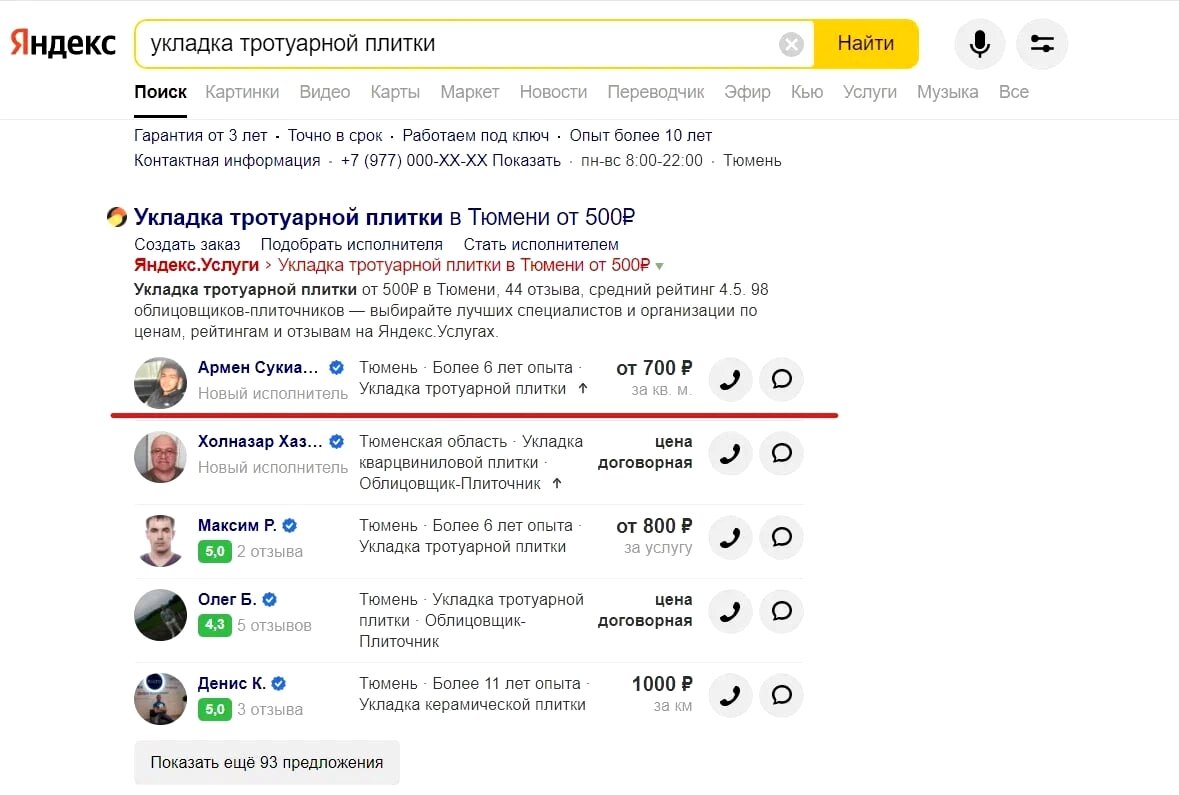Call Холназар Хаз with the phone icon
Viewport: 1179px width, 795px height.
(730, 454)
